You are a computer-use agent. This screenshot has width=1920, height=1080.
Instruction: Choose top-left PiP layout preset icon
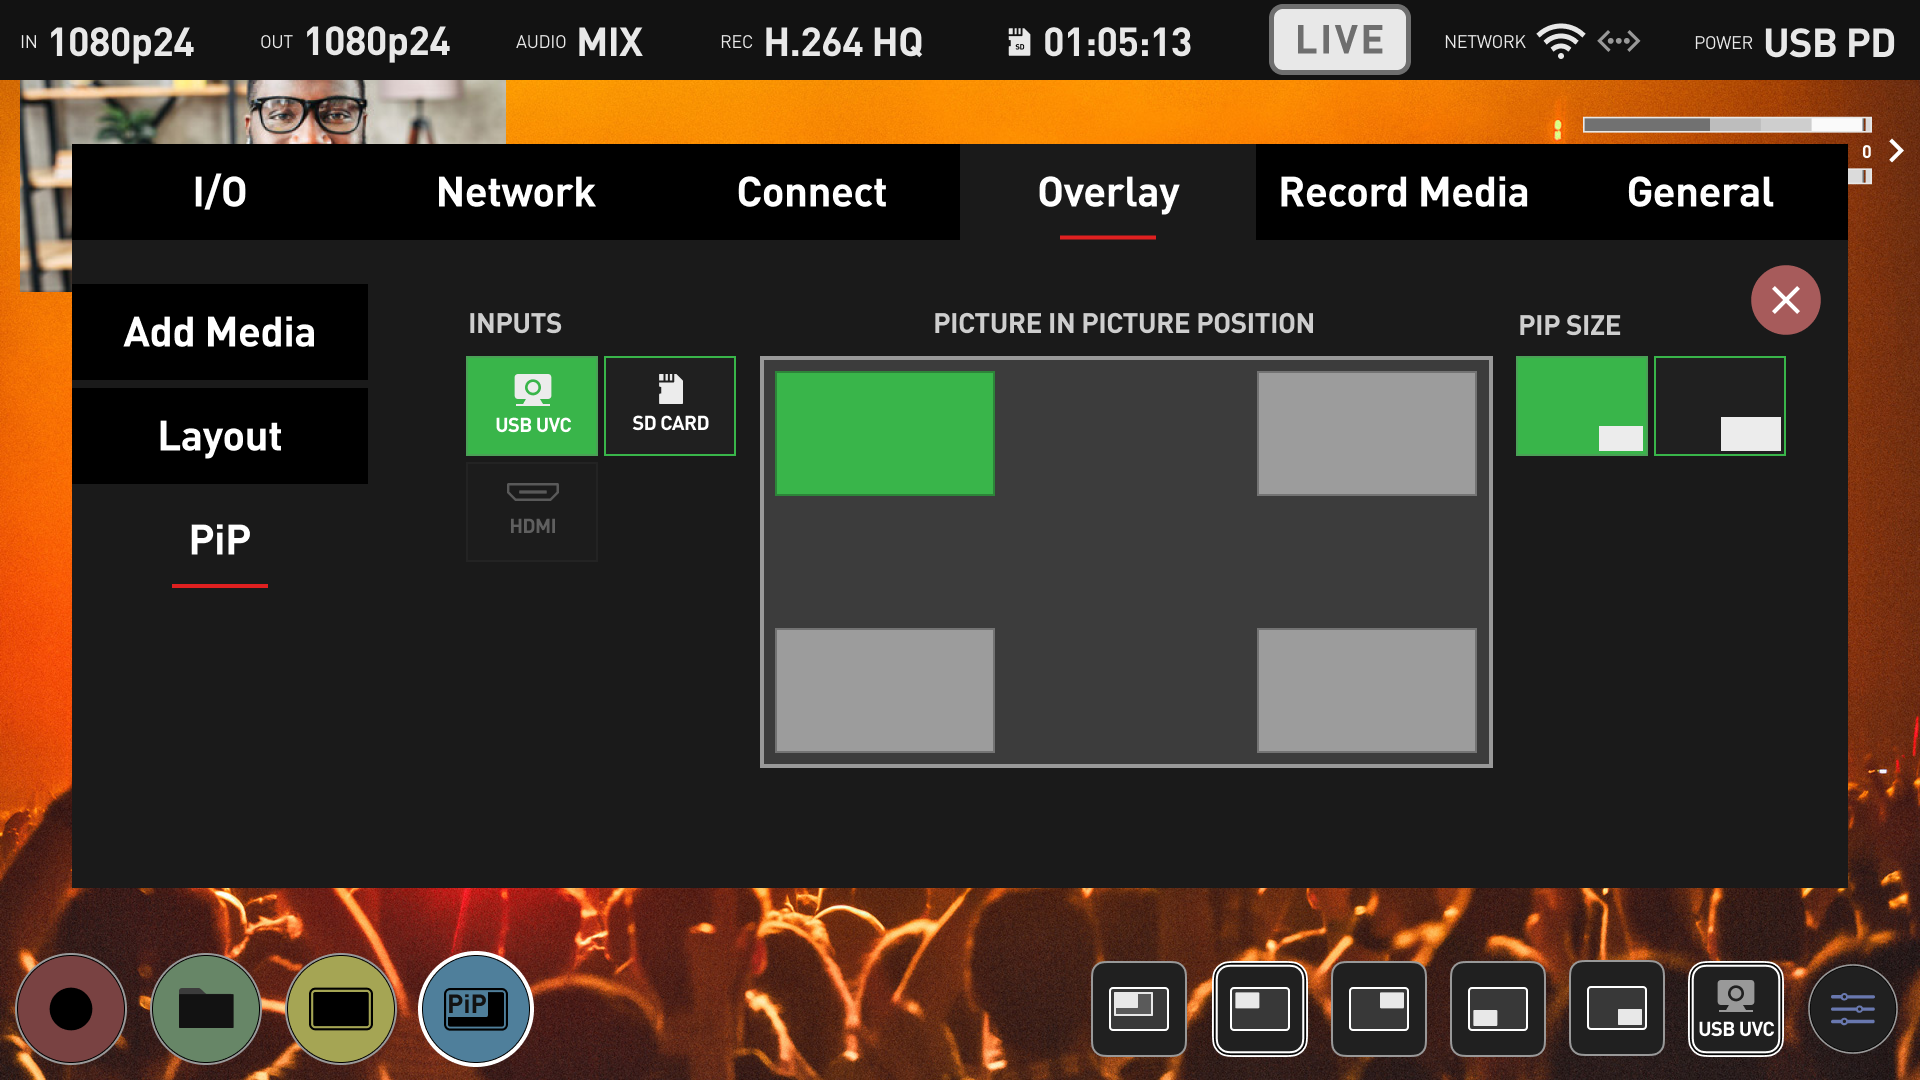pyautogui.click(x=1259, y=1008)
